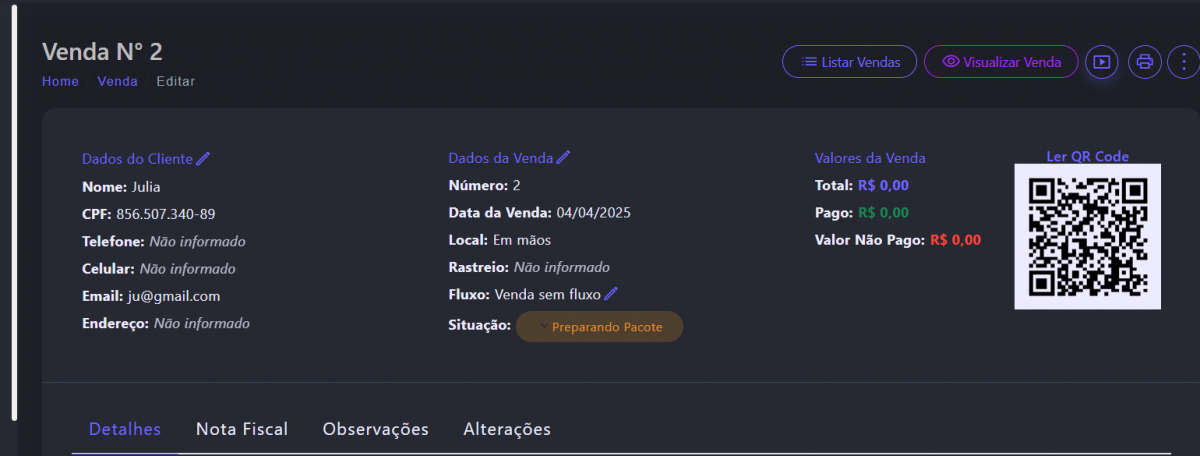Click pencil icon next to Venda sem fluxo
The width and height of the screenshot is (1200, 456).
(x=611, y=294)
